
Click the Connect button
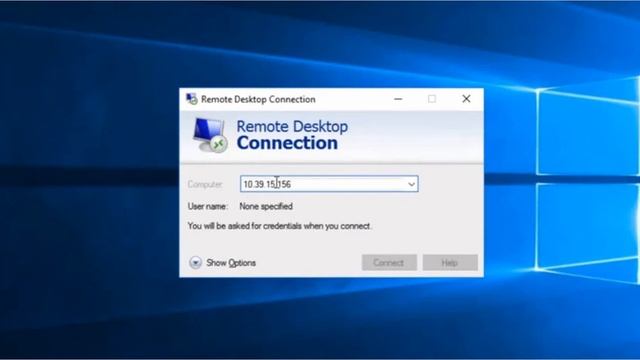[x=389, y=262]
